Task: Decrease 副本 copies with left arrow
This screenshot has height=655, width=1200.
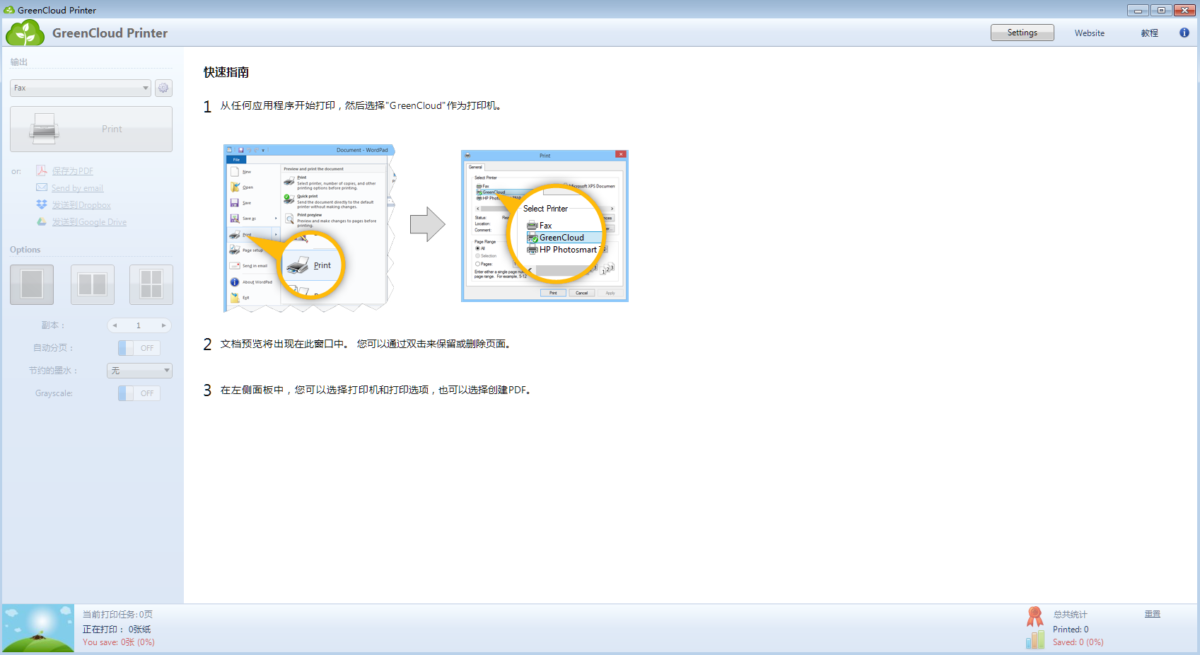Action: click(115, 325)
